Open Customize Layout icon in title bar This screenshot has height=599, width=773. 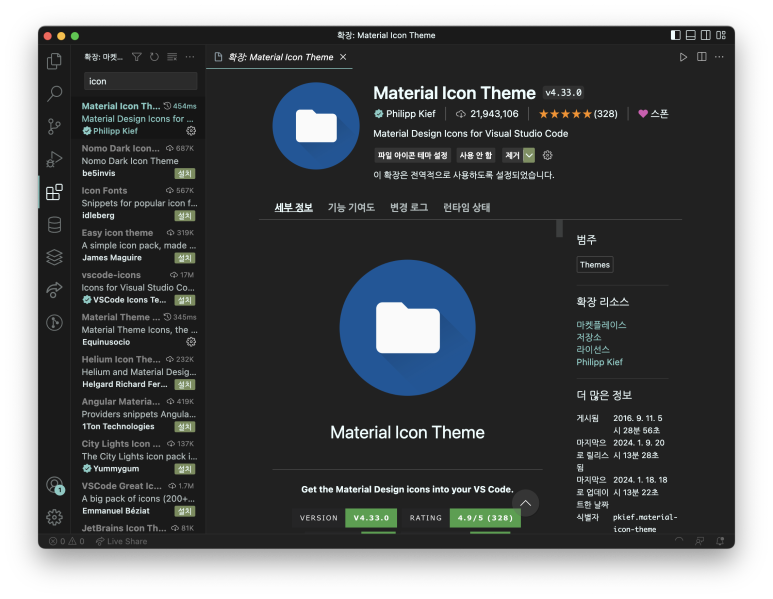(x=721, y=35)
